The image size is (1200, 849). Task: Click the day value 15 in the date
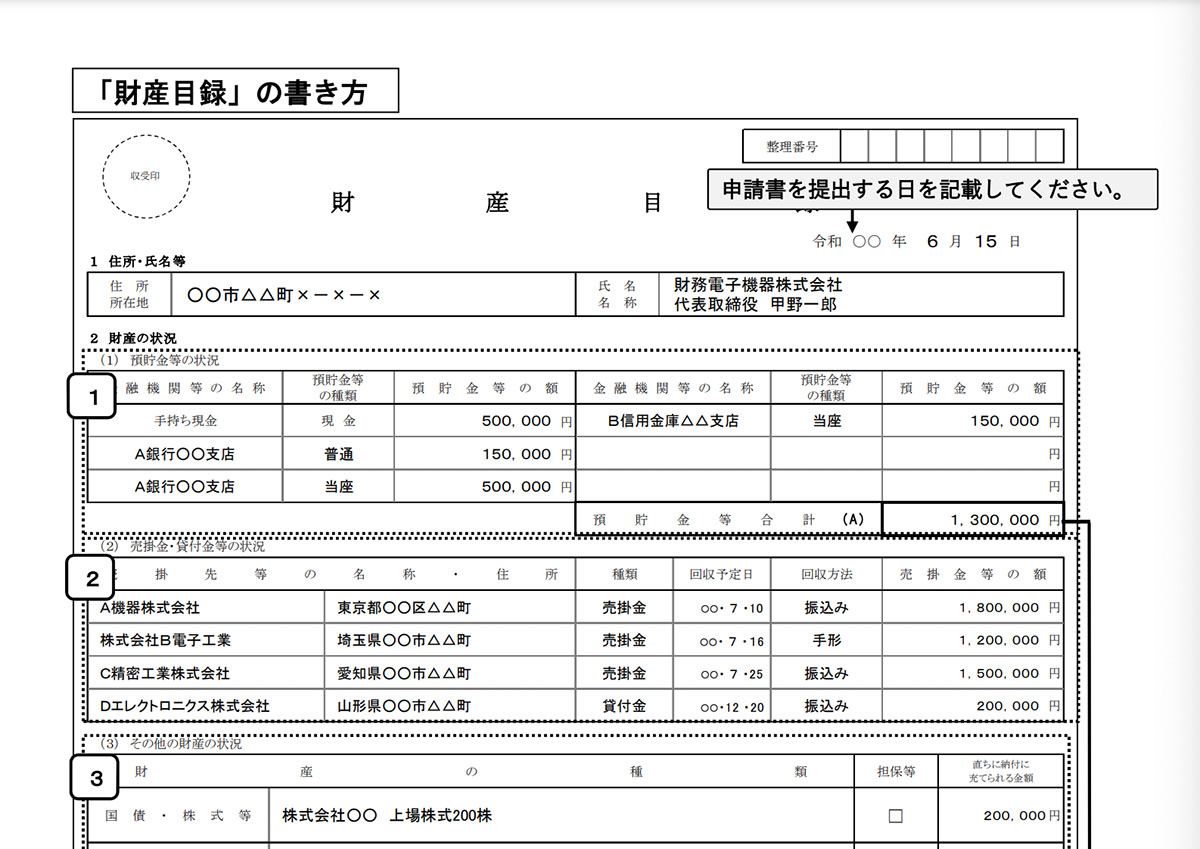coord(986,242)
